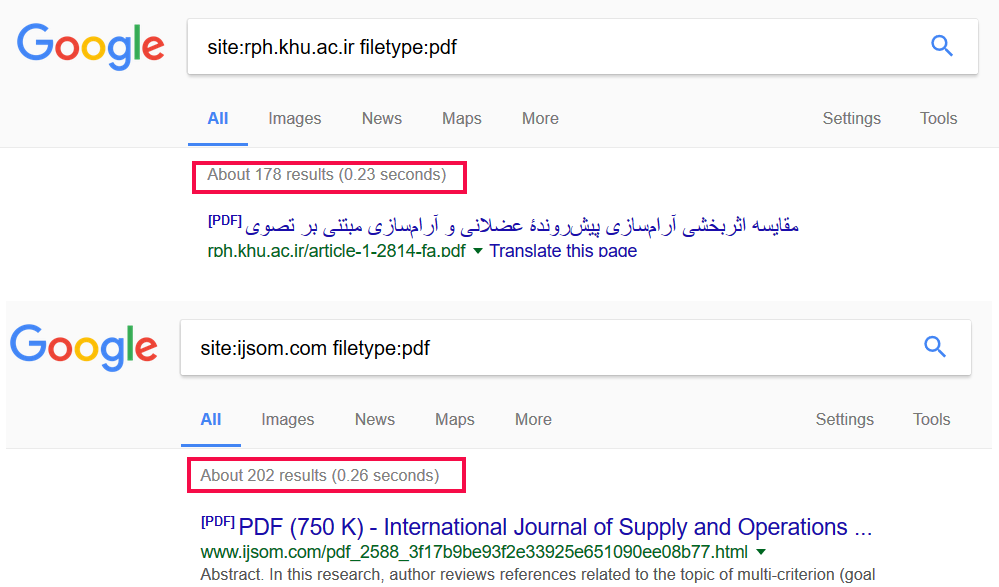
Task: Click the Translate this page link
Action: [563, 250]
